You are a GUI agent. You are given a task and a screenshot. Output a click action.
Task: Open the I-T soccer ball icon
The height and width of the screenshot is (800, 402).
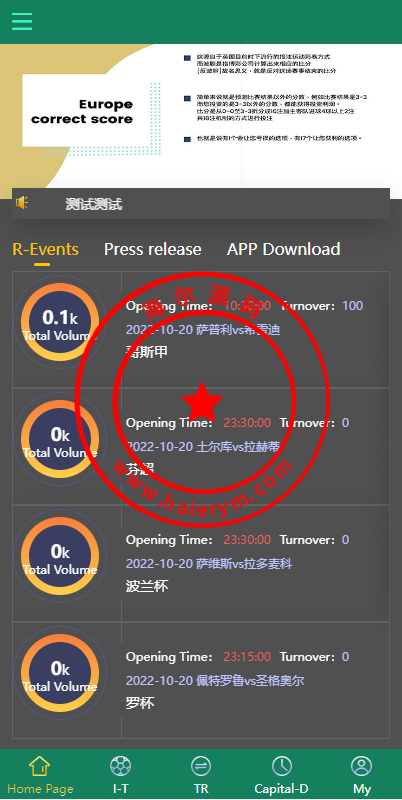120,766
